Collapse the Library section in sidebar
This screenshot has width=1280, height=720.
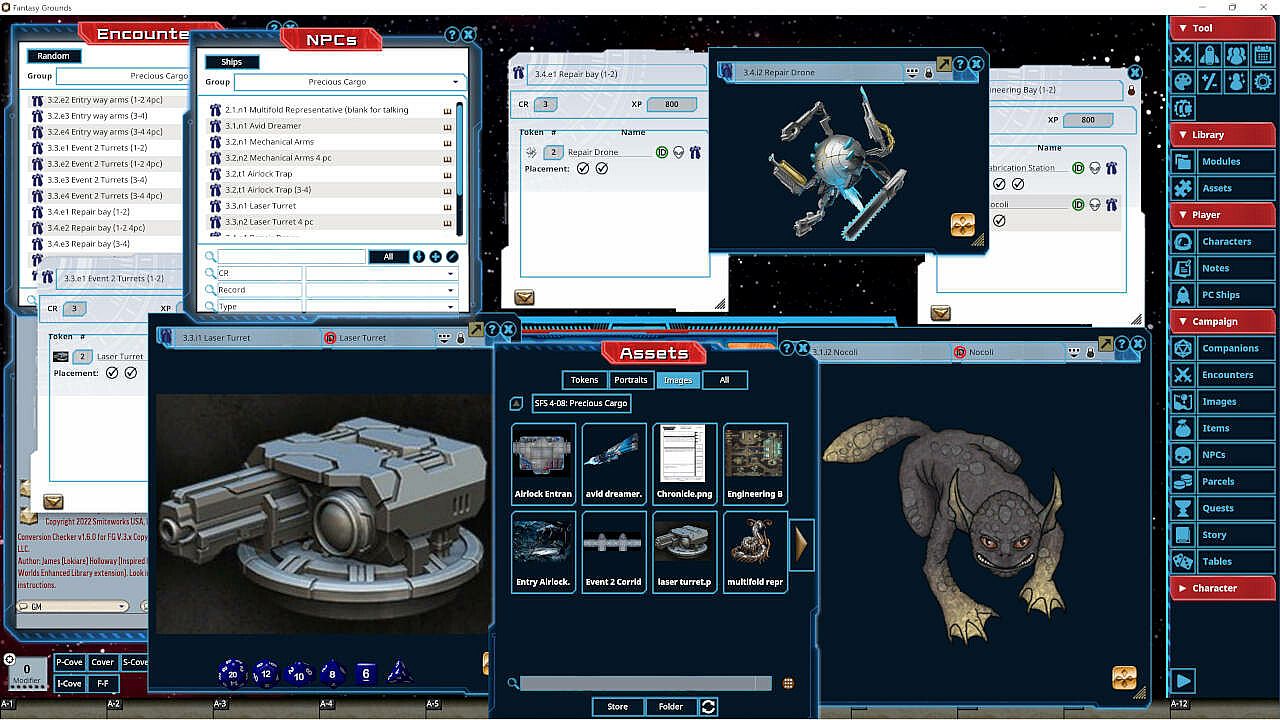[1222, 134]
